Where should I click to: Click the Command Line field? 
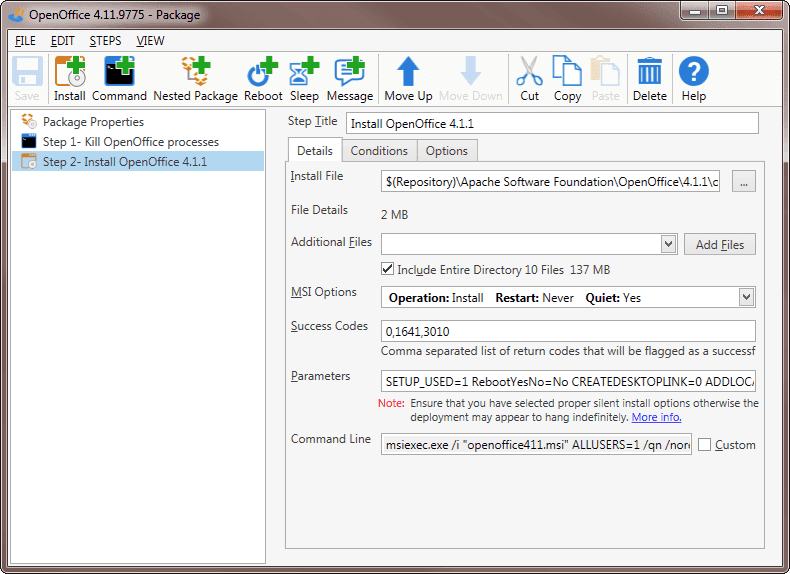(536, 444)
